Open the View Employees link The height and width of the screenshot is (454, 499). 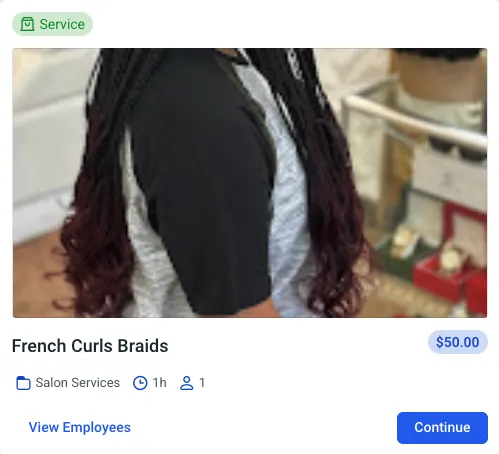tap(80, 427)
